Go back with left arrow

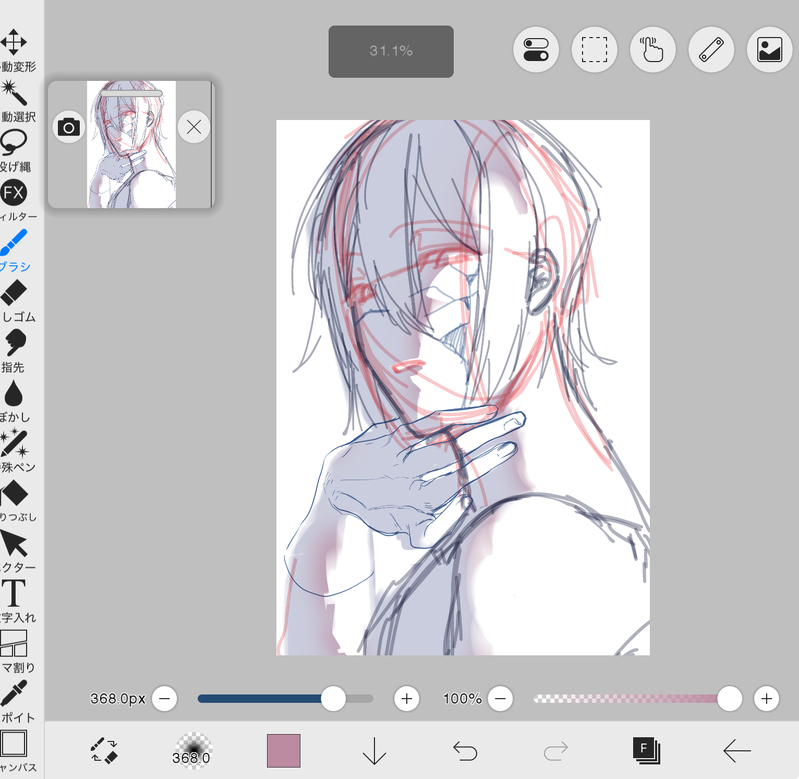tap(737, 750)
